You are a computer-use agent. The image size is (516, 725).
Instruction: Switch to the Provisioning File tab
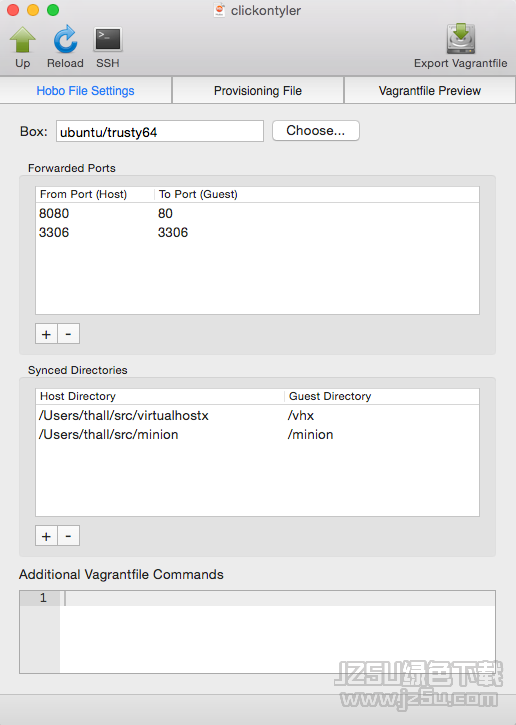pos(258,91)
